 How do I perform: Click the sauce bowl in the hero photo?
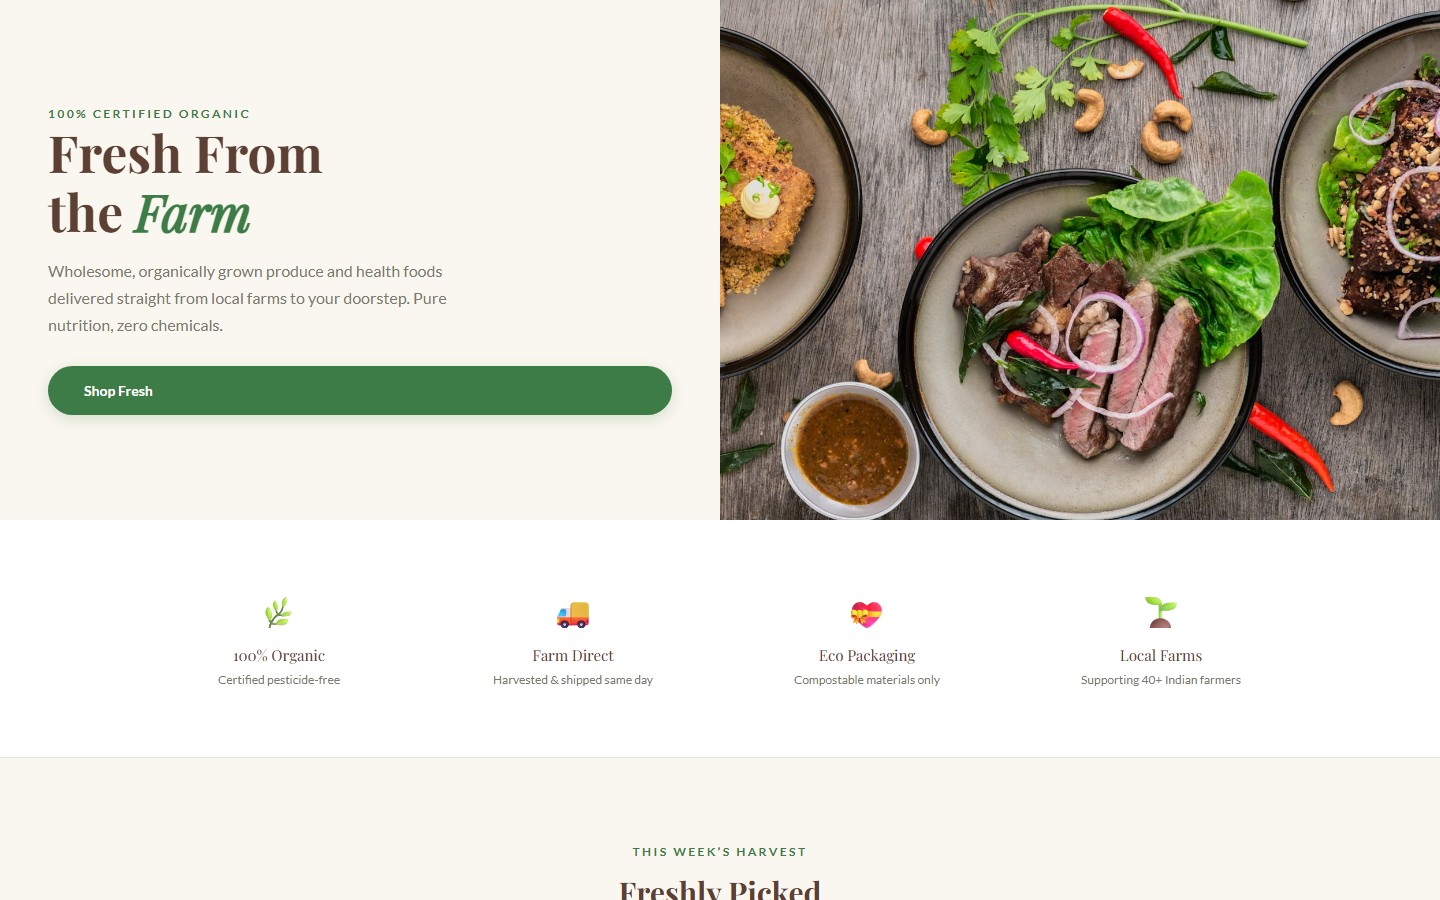click(x=850, y=448)
